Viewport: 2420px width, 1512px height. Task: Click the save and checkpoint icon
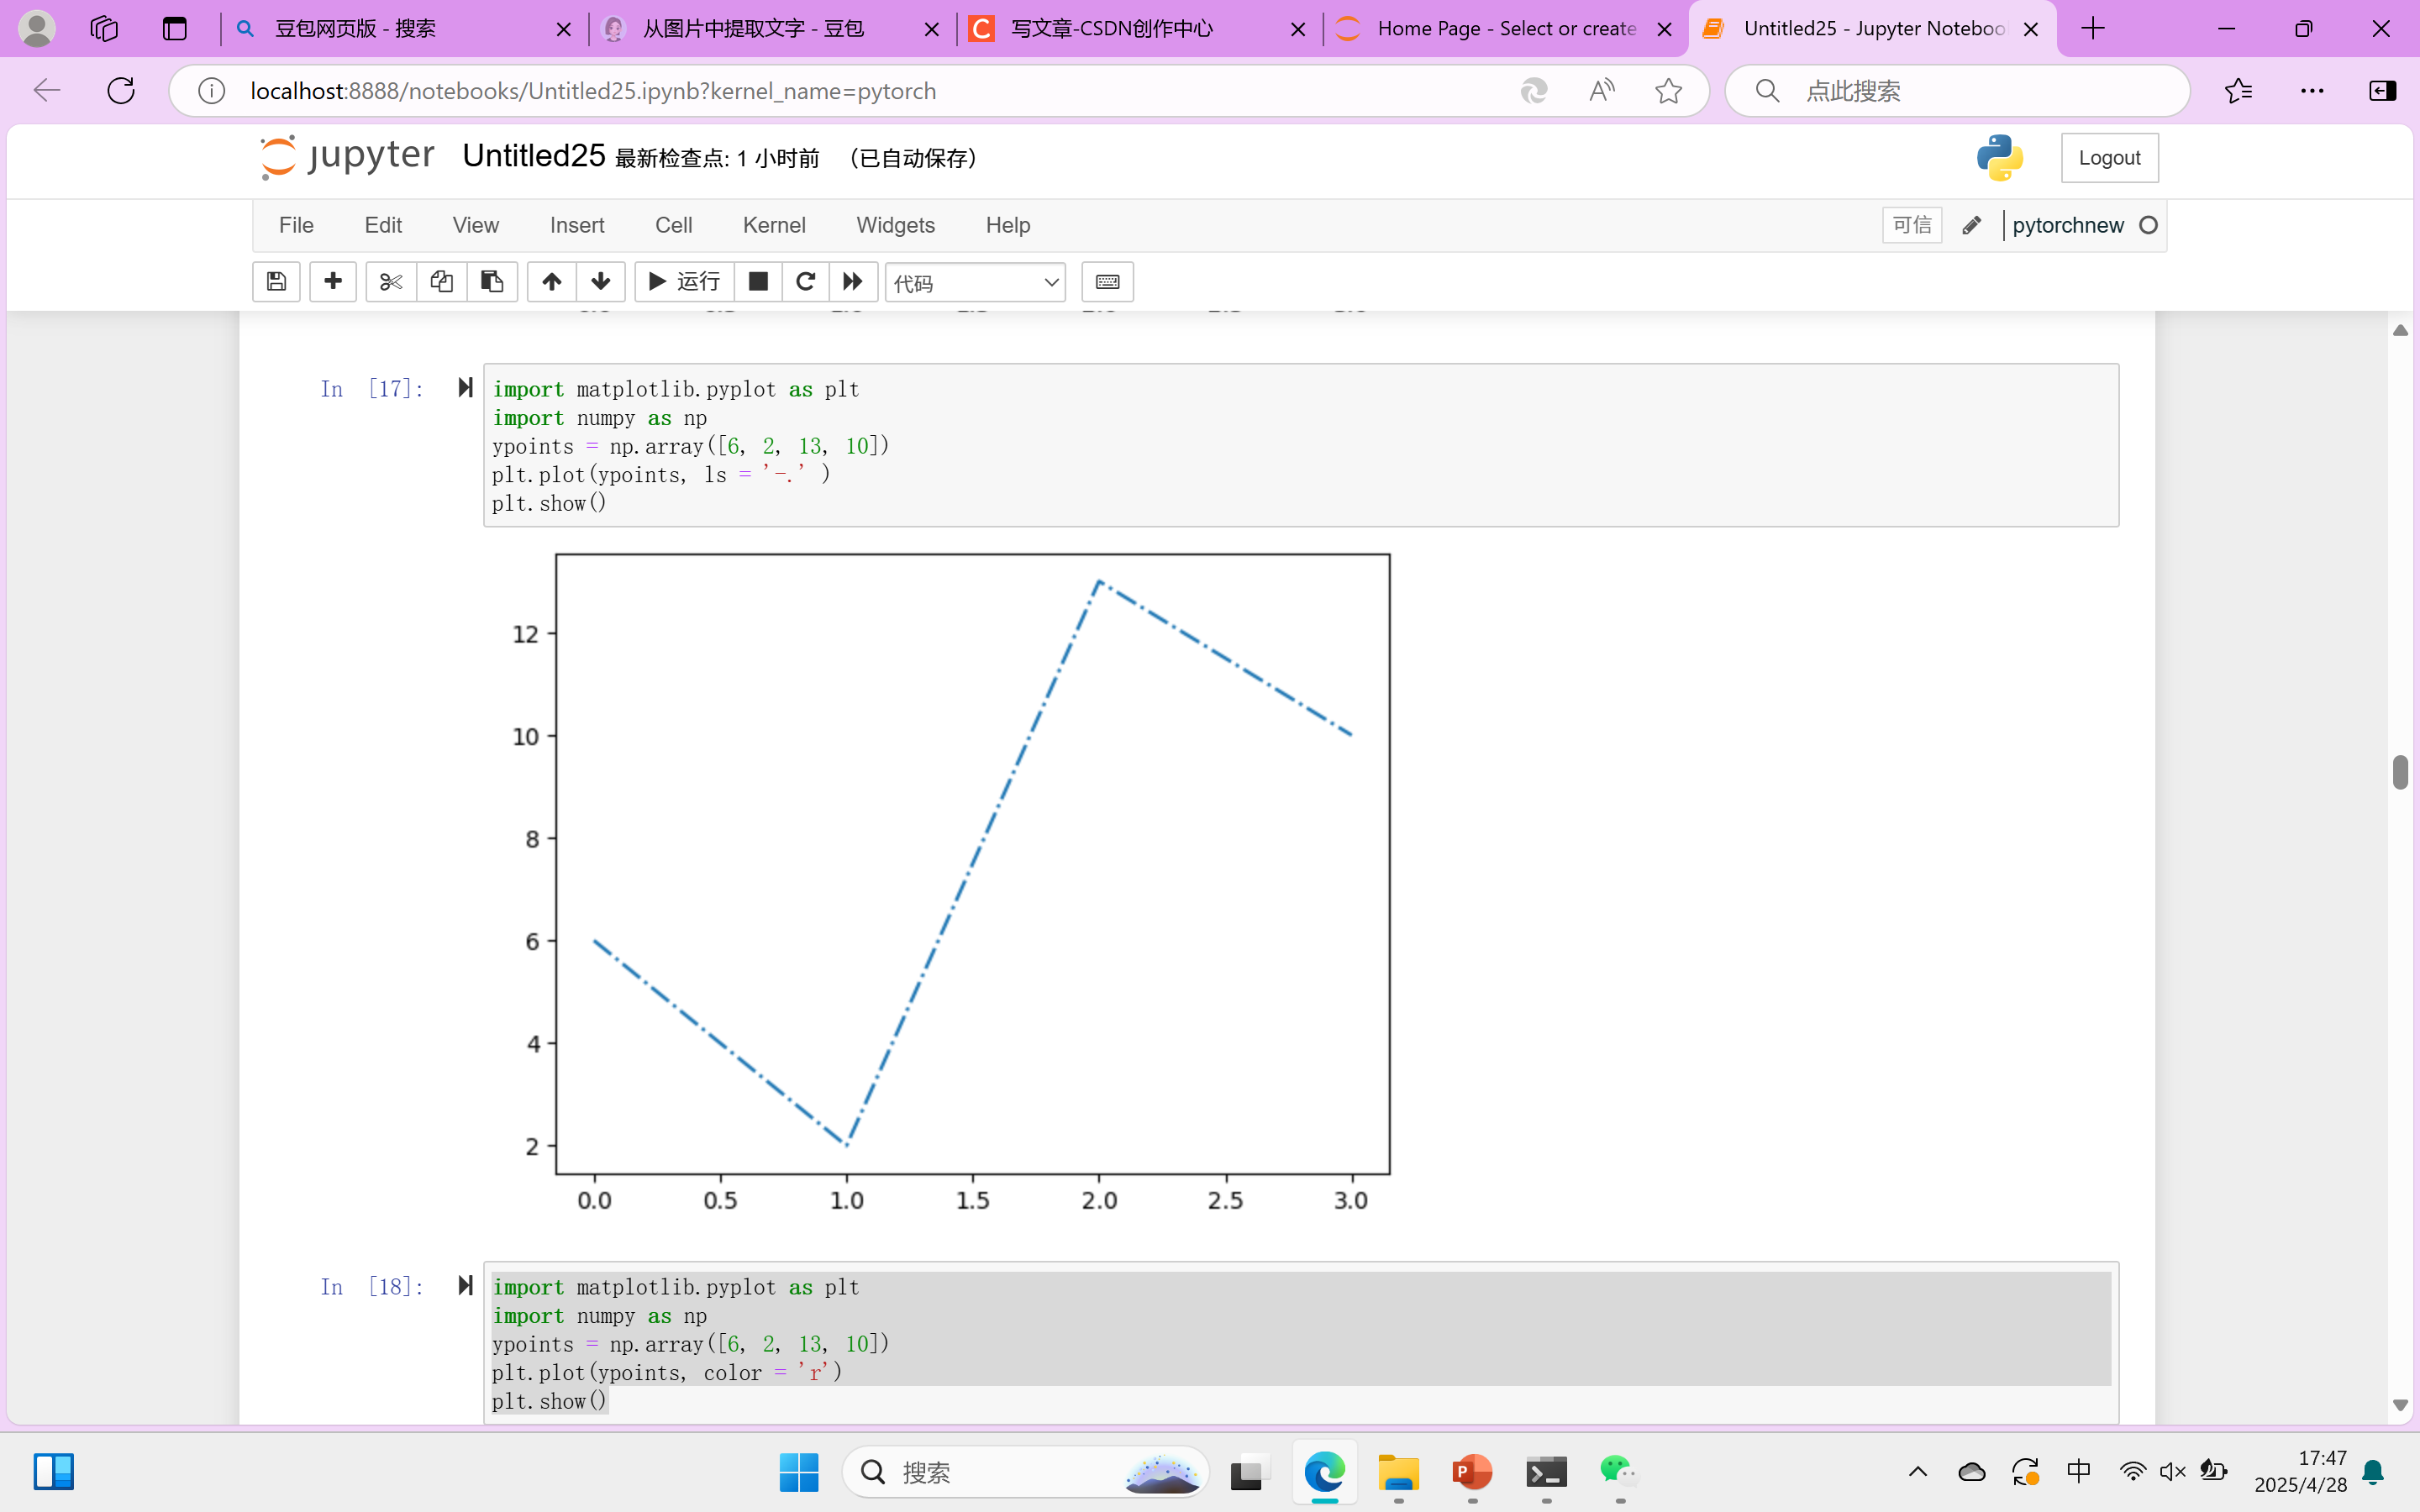(x=276, y=282)
